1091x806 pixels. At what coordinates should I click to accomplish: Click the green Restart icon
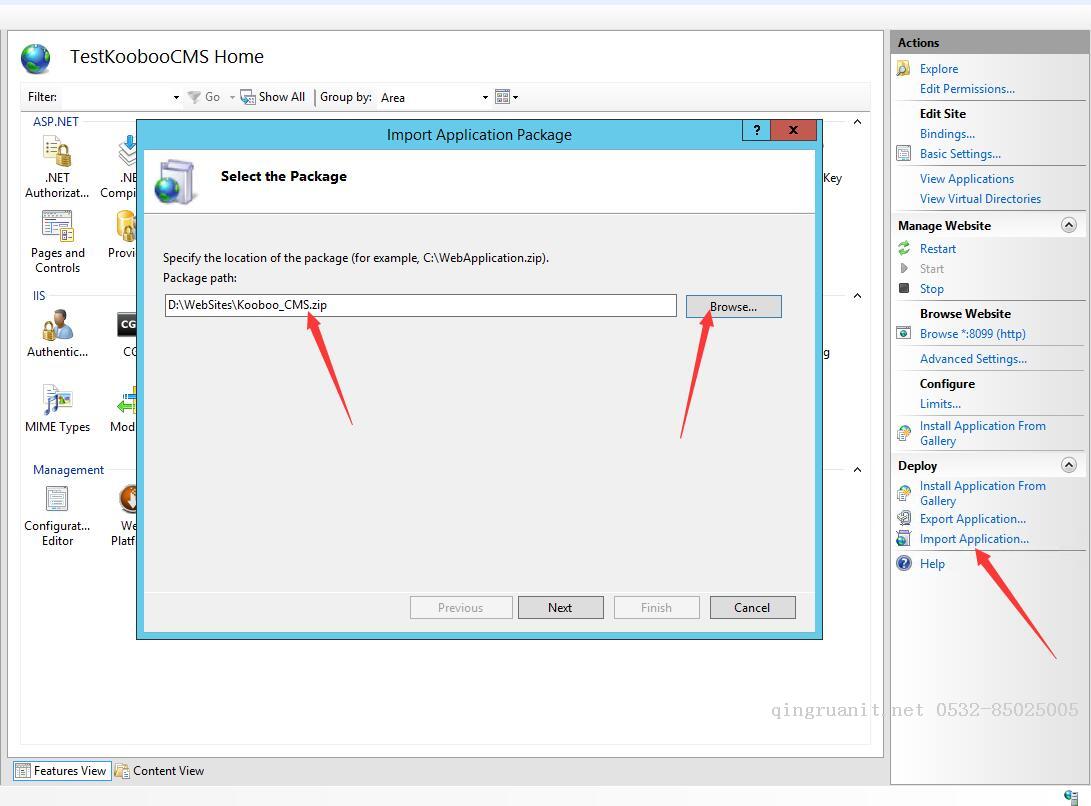coord(904,248)
